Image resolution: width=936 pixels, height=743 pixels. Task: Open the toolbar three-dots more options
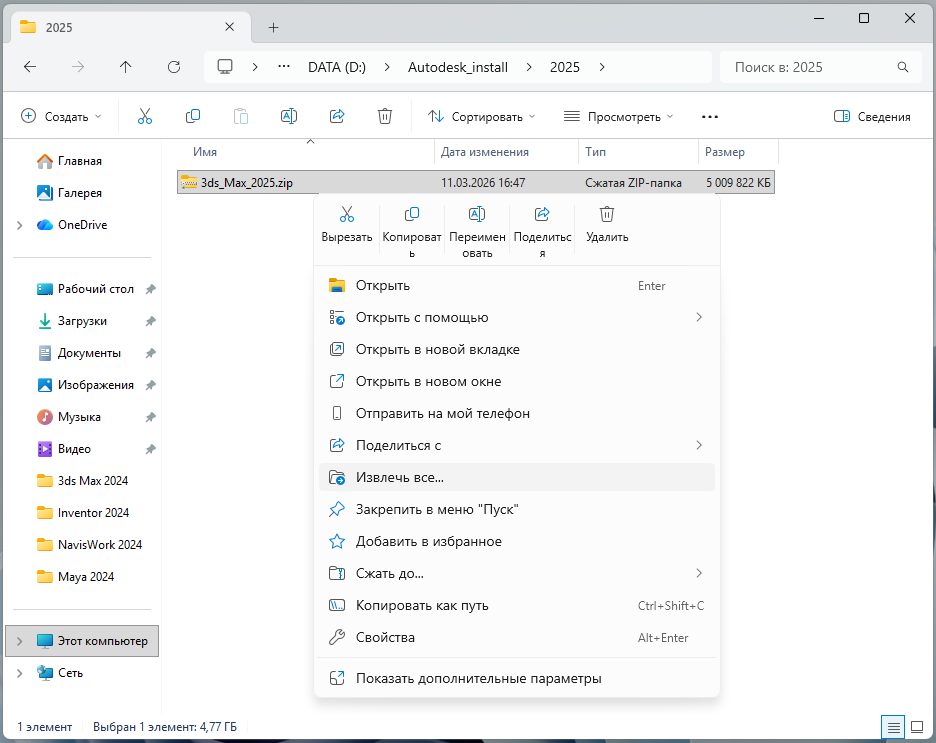710,117
